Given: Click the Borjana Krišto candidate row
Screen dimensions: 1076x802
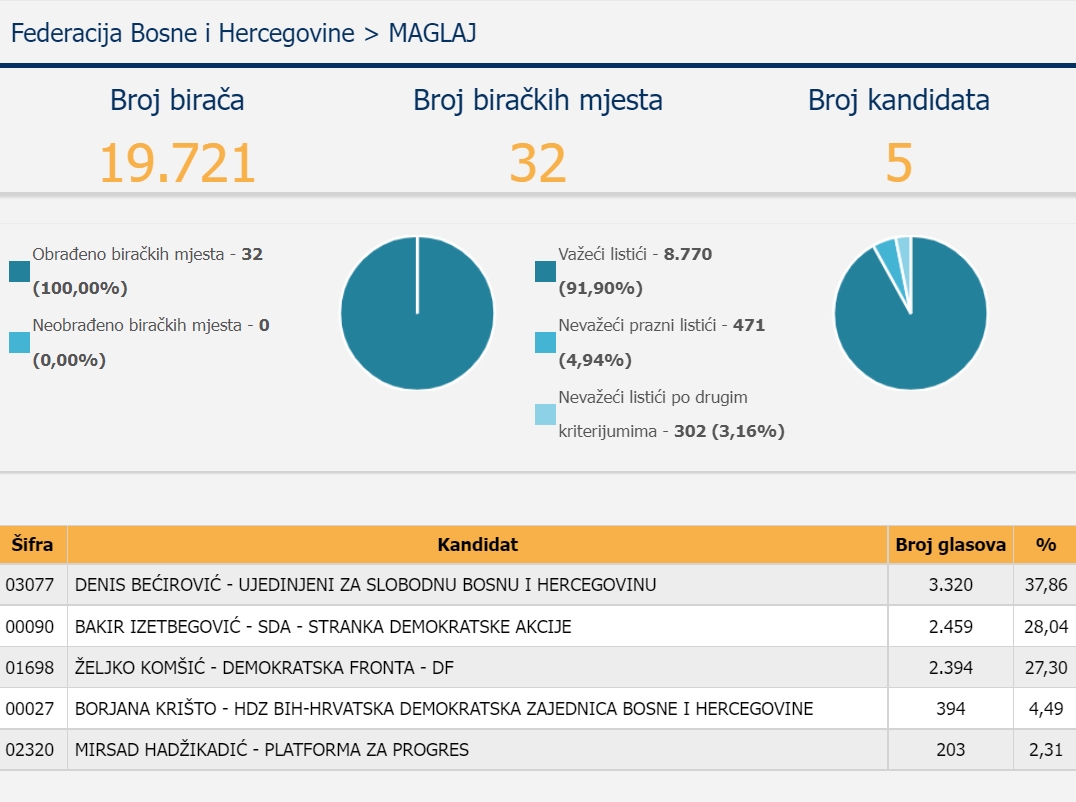Looking at the screenshot, I should tap(443, 709).
